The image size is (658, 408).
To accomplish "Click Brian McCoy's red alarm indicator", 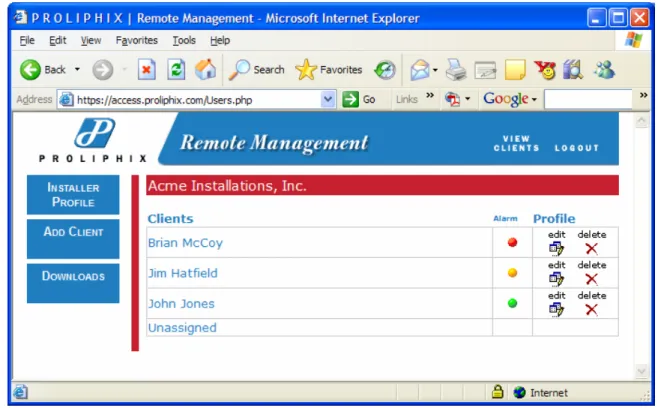I will [512, 242].
